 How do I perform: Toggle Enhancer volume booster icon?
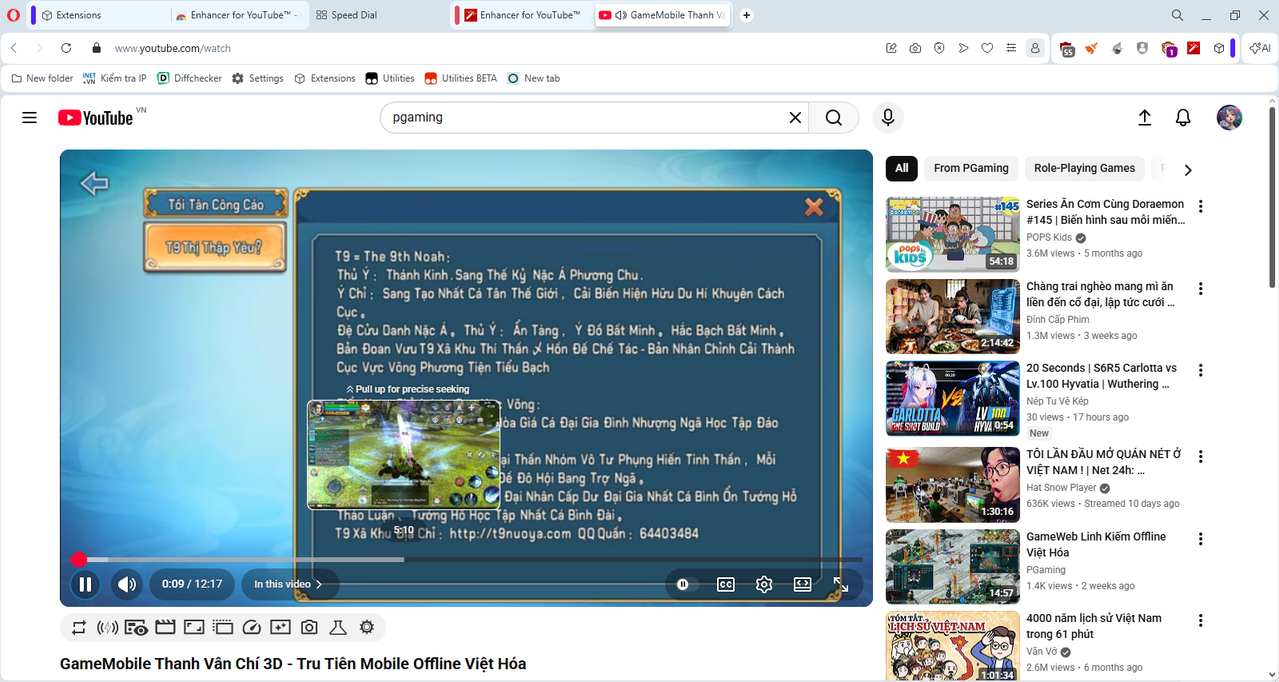pyautogui.click(x=107, y=628)
